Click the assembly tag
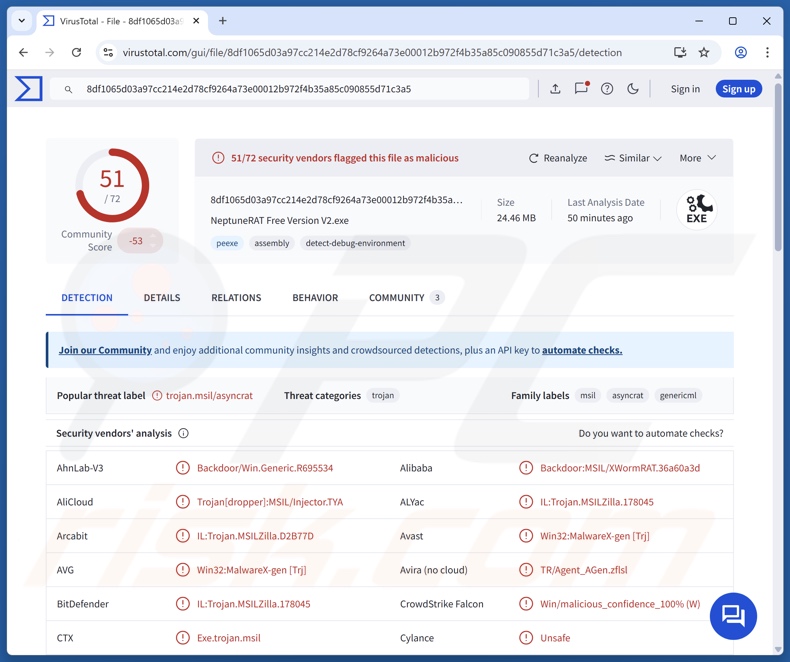 pos(272,243)
